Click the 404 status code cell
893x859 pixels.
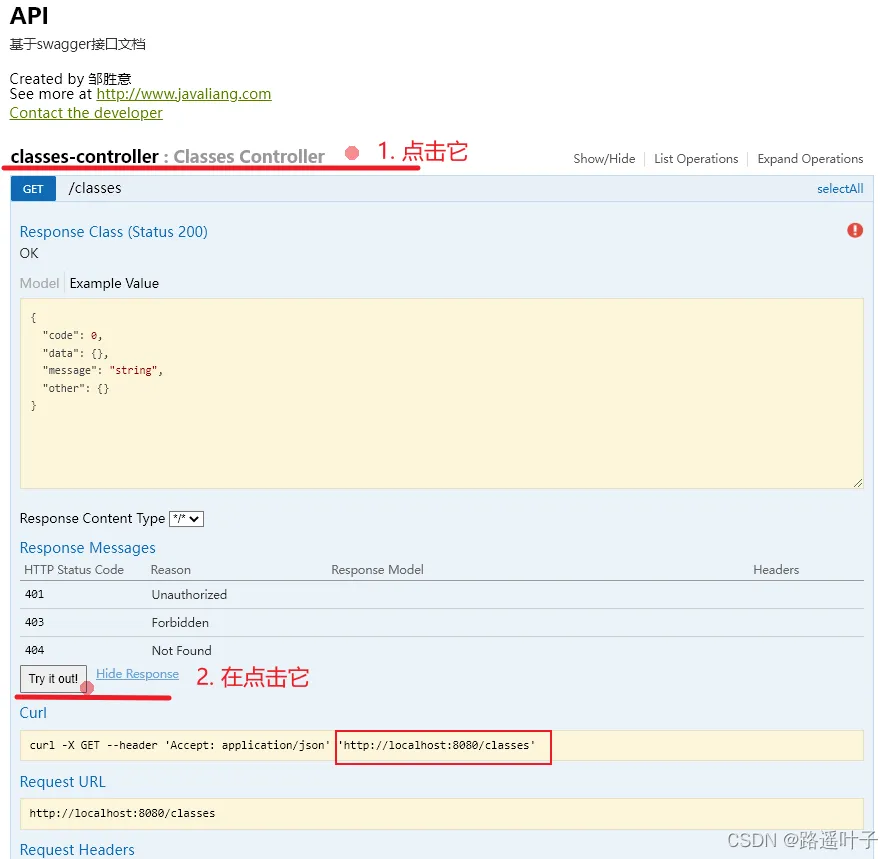point(34,650)
